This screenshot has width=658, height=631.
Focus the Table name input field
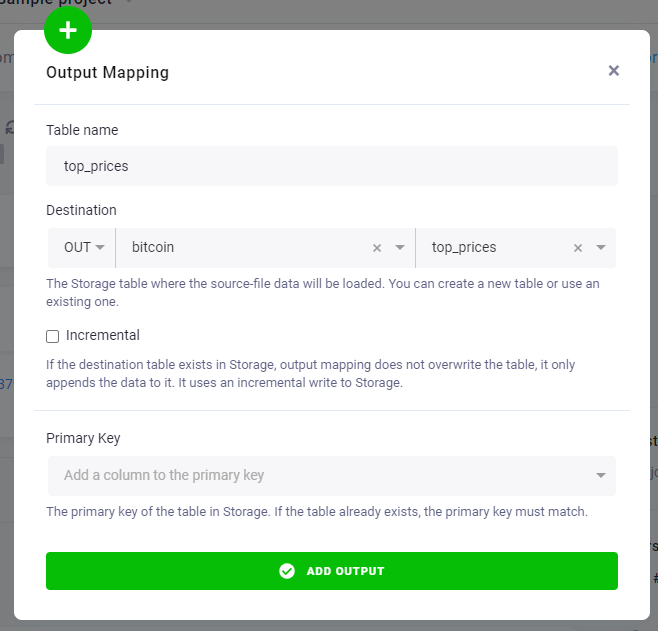[332, 166]
